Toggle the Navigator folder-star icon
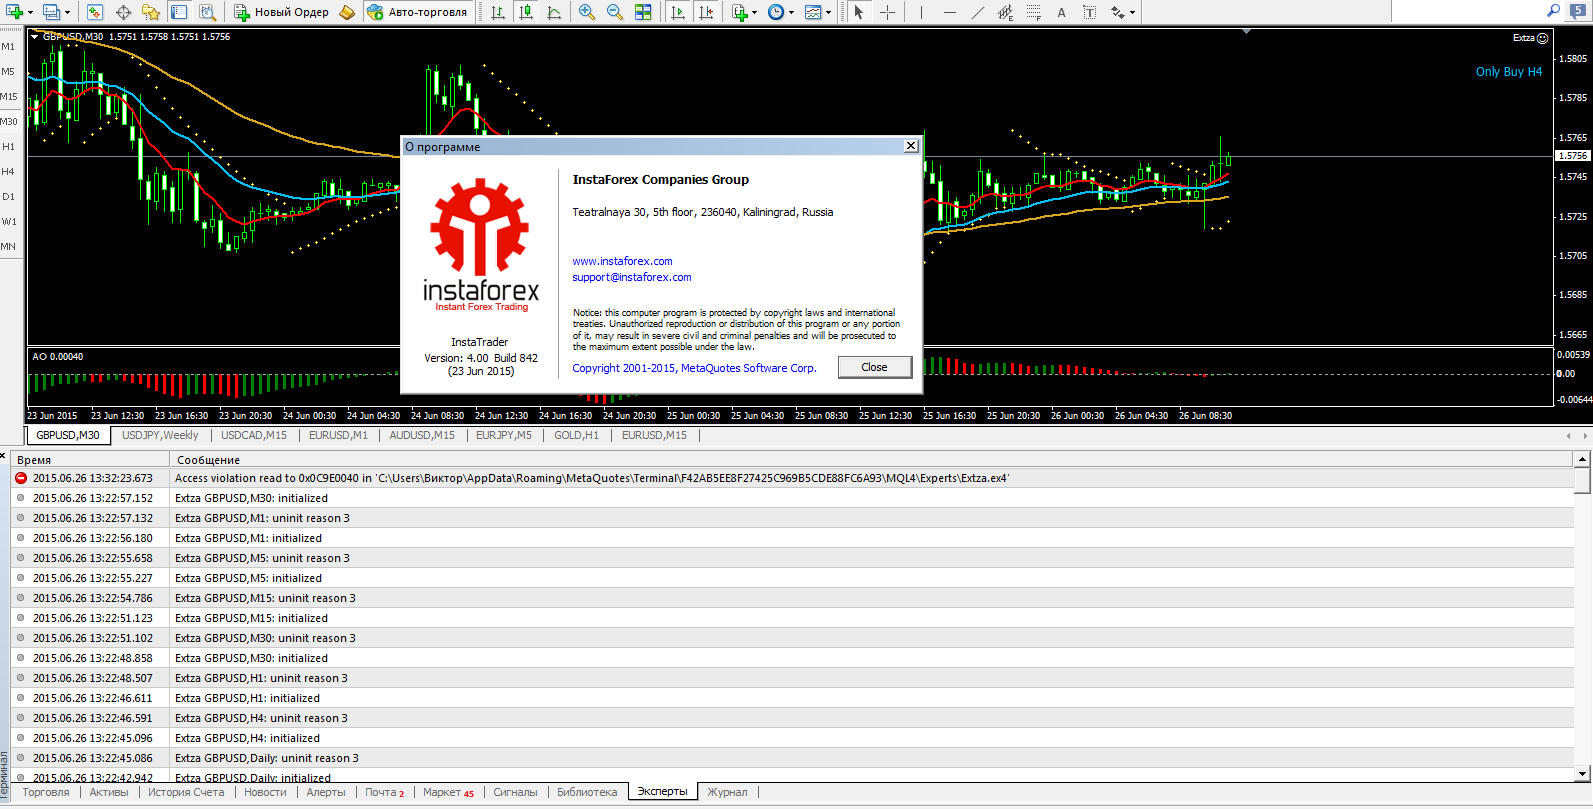Viewport: 1593px width, 809px height. coord(151,12)
